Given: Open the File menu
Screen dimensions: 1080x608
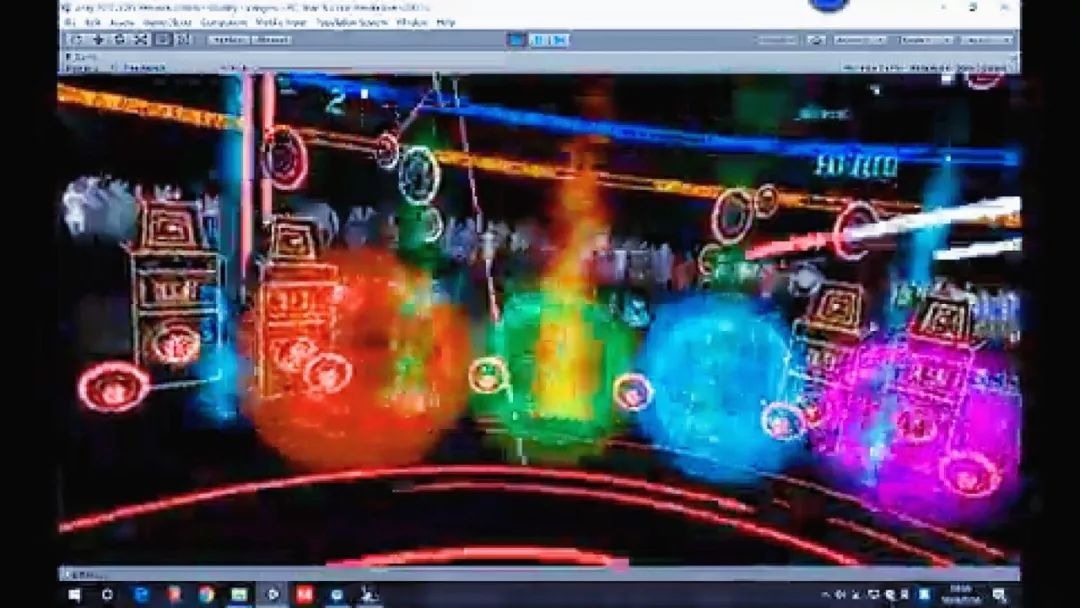Looking at the screenshot, I should coord(70,23).
